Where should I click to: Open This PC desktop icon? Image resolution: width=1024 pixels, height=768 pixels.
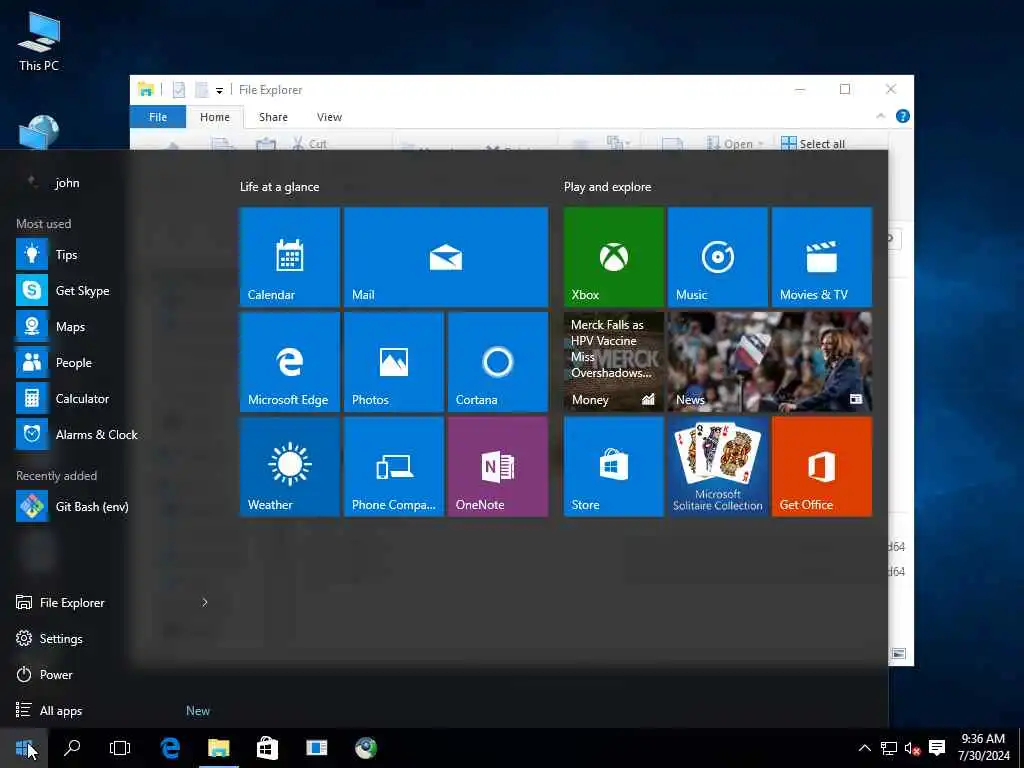pos(39,40)
